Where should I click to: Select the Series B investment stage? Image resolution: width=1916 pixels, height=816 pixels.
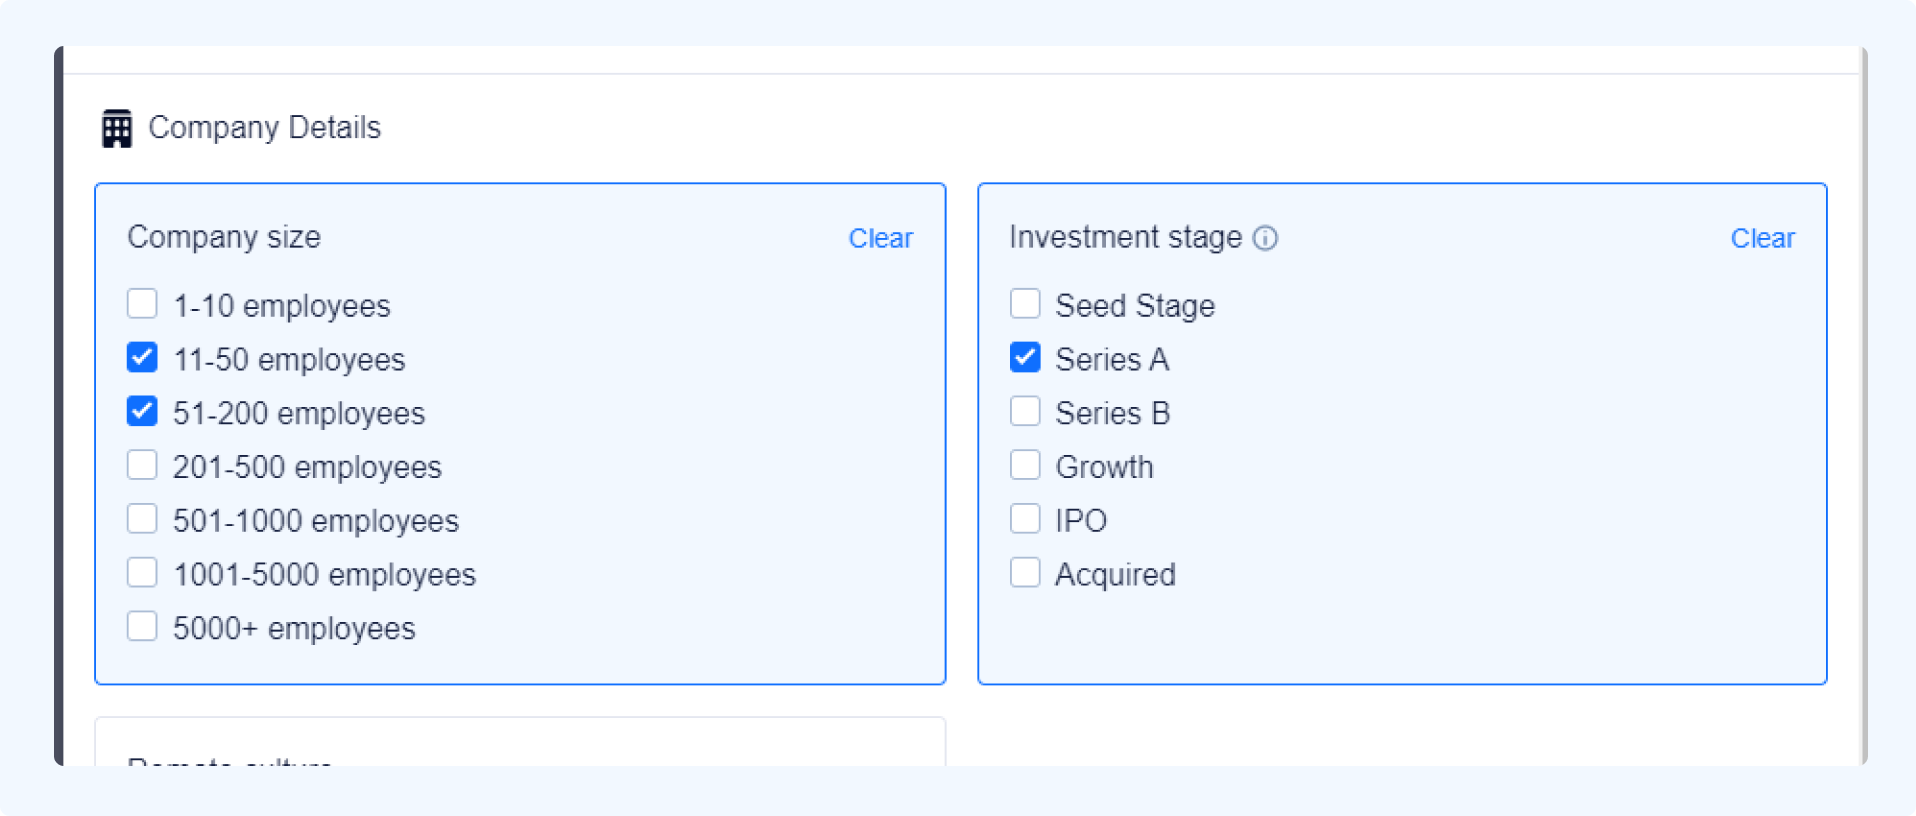1025,410
